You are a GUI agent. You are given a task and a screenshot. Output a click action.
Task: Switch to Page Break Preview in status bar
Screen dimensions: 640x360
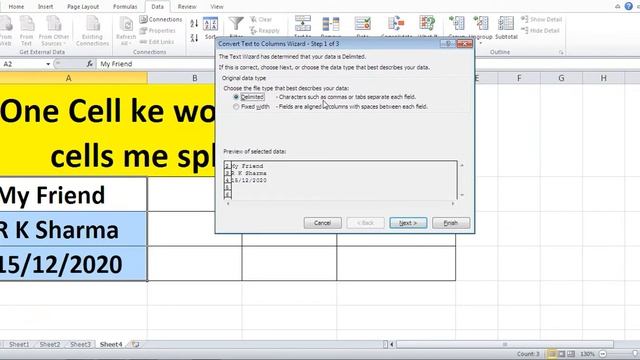pyautogui.click(x=571, y=354)
